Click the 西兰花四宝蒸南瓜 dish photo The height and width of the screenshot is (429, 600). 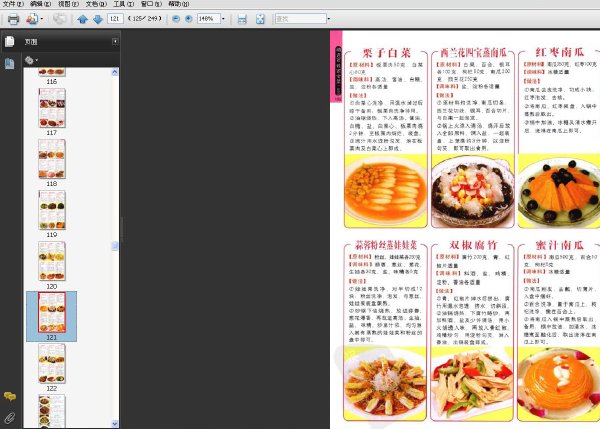point(473,190)
